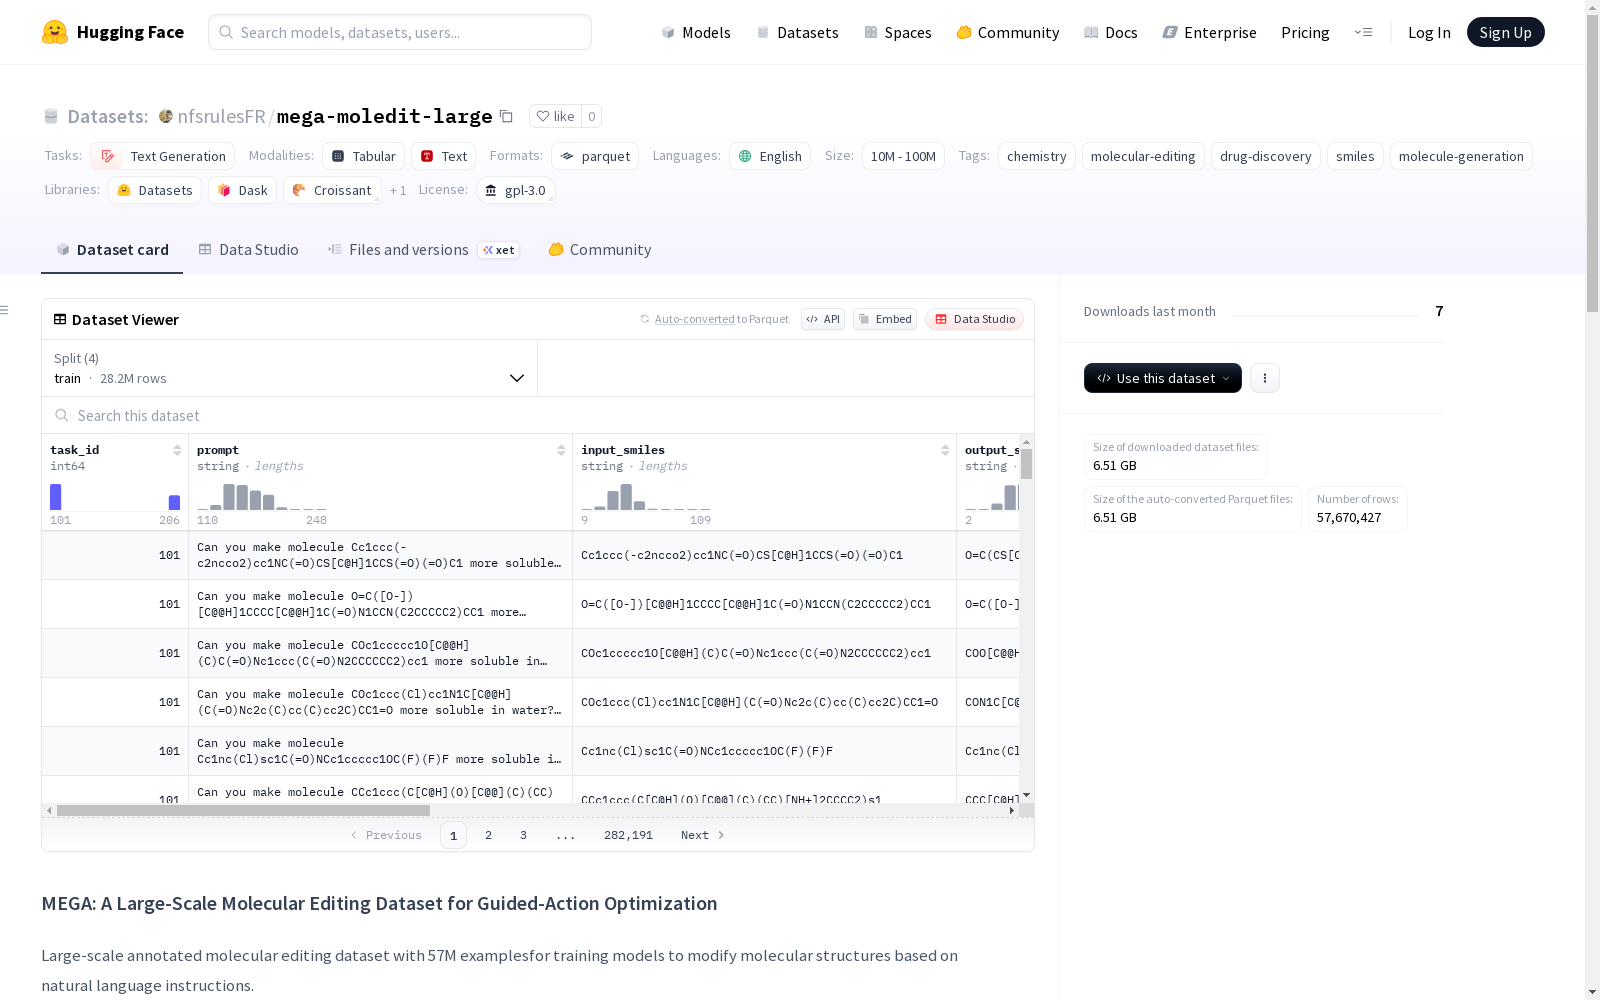The width and height of the screenshot is (1600, 1000).
Task: Click the drug-discovery tag
Action: tap(1266, 156)
